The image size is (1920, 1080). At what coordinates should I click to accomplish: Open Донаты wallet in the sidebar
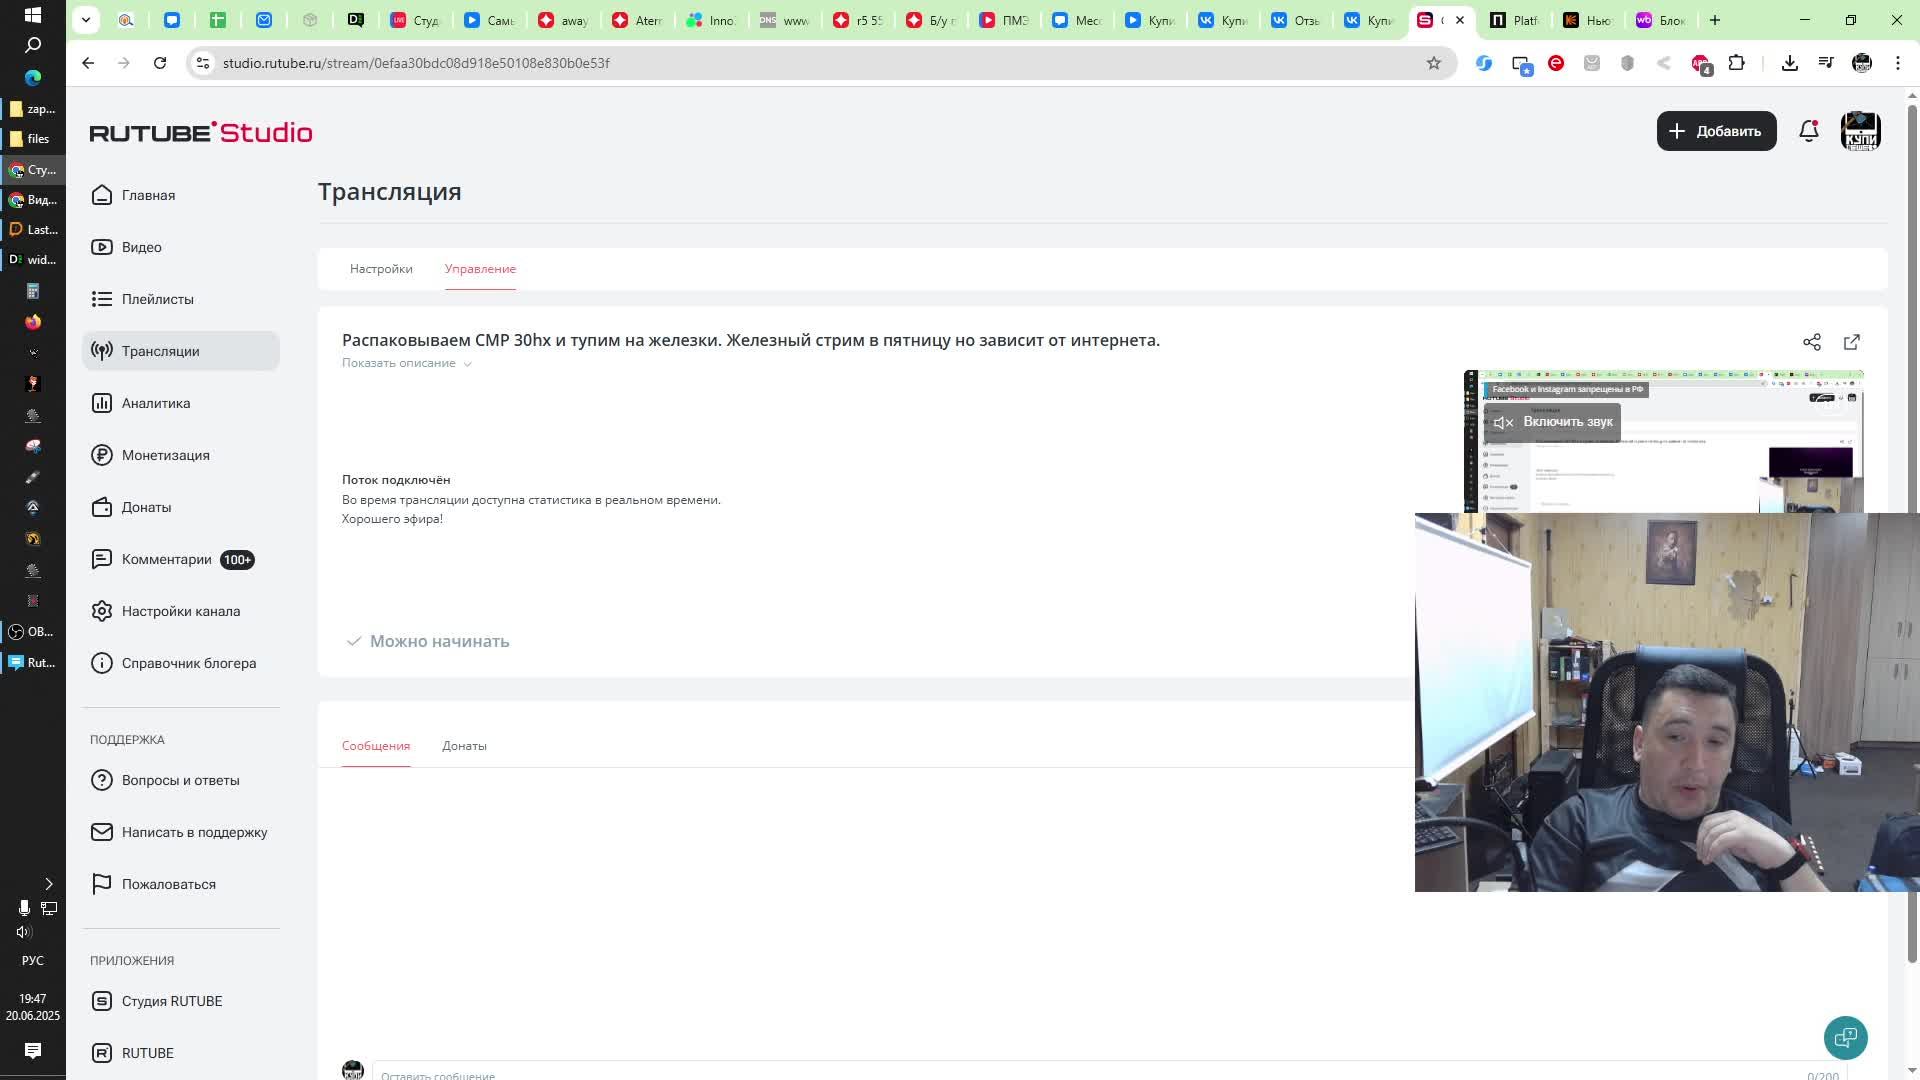146,507
